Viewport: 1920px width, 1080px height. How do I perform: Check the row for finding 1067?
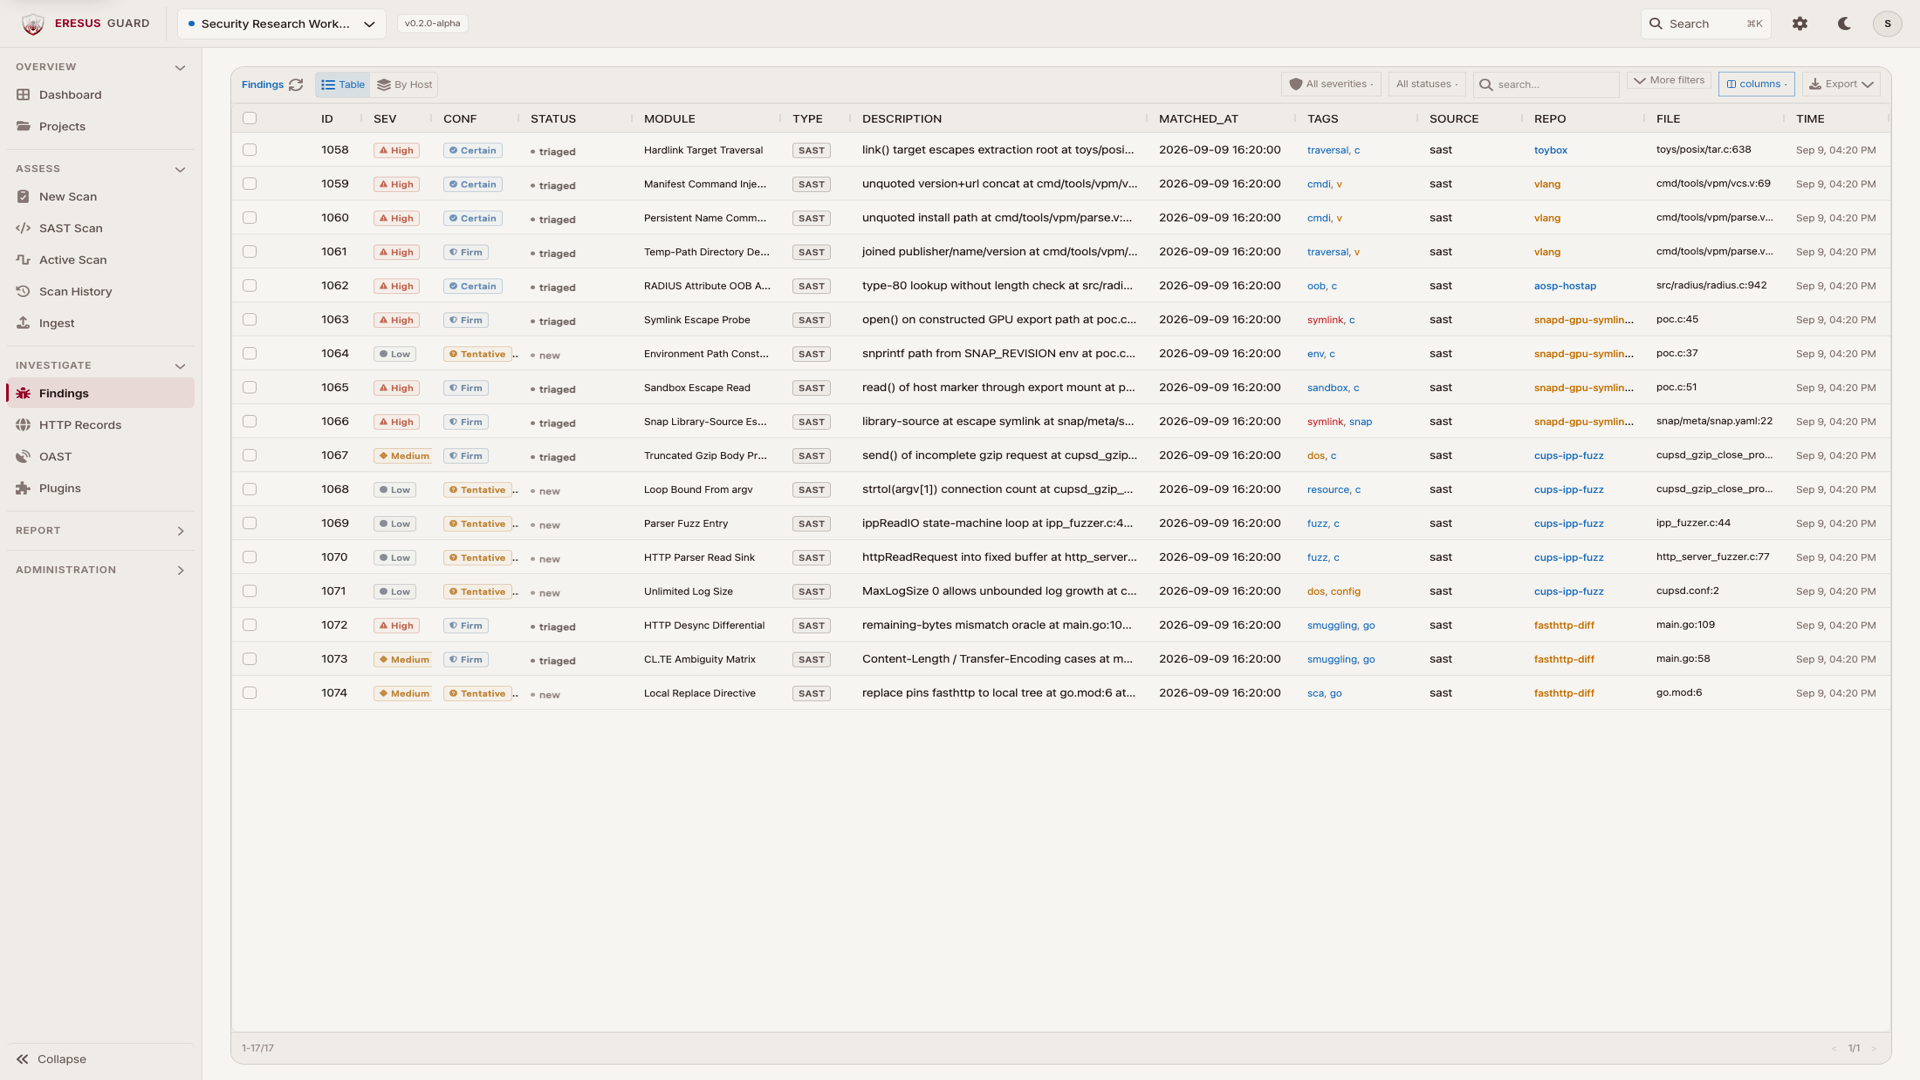250,455
